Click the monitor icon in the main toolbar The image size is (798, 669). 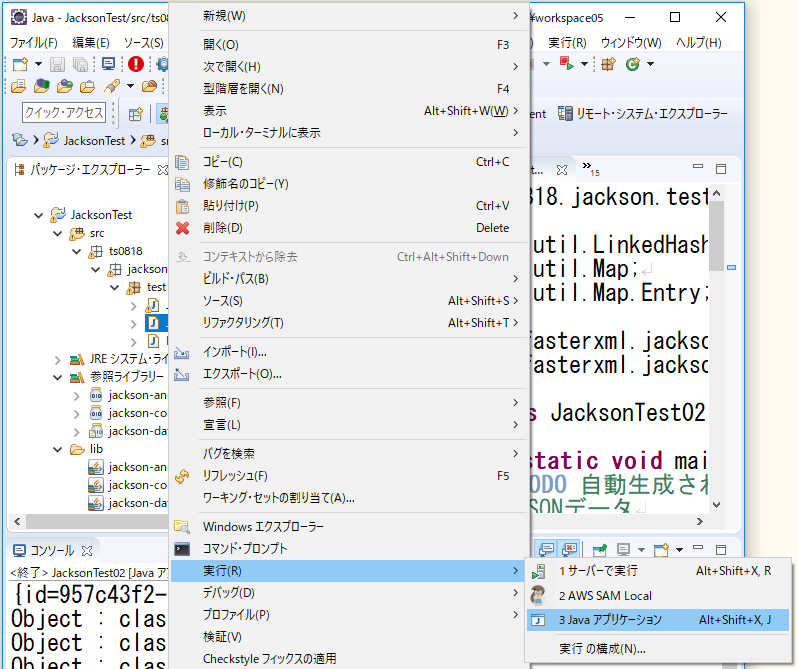[x=108, y=64]
